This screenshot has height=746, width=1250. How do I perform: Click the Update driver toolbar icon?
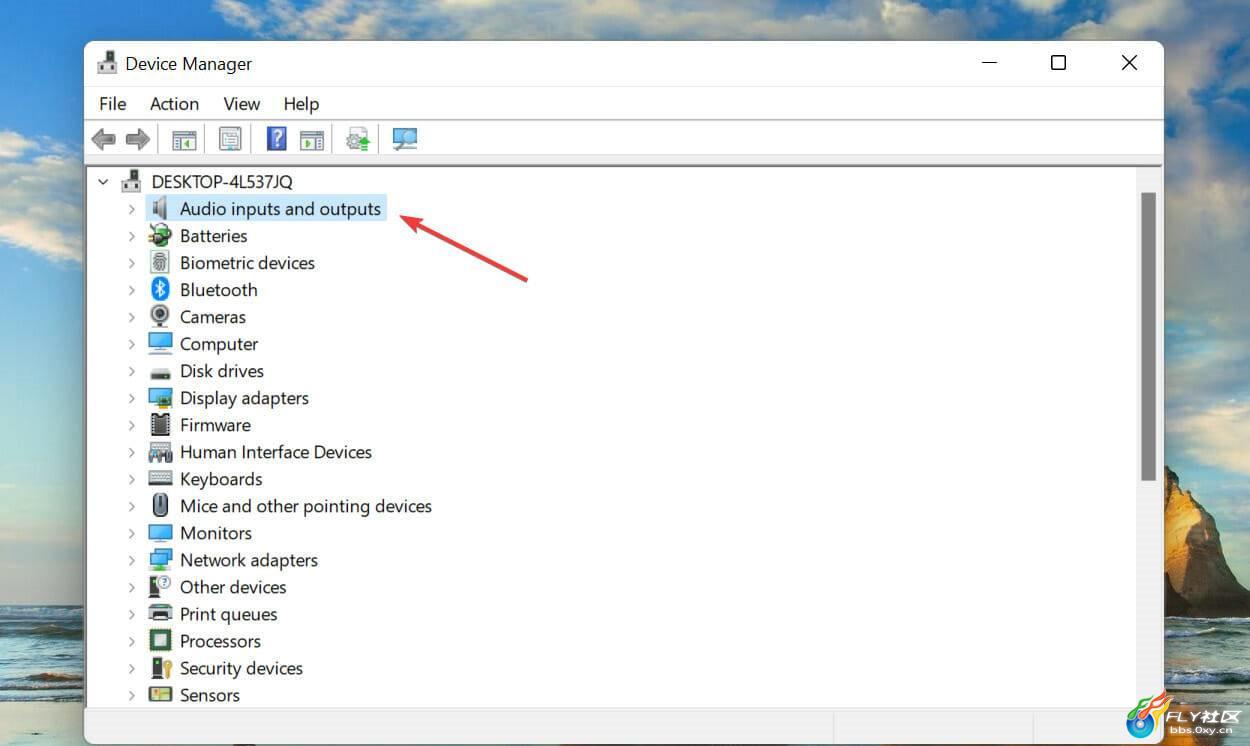click(x=358, y=139)
